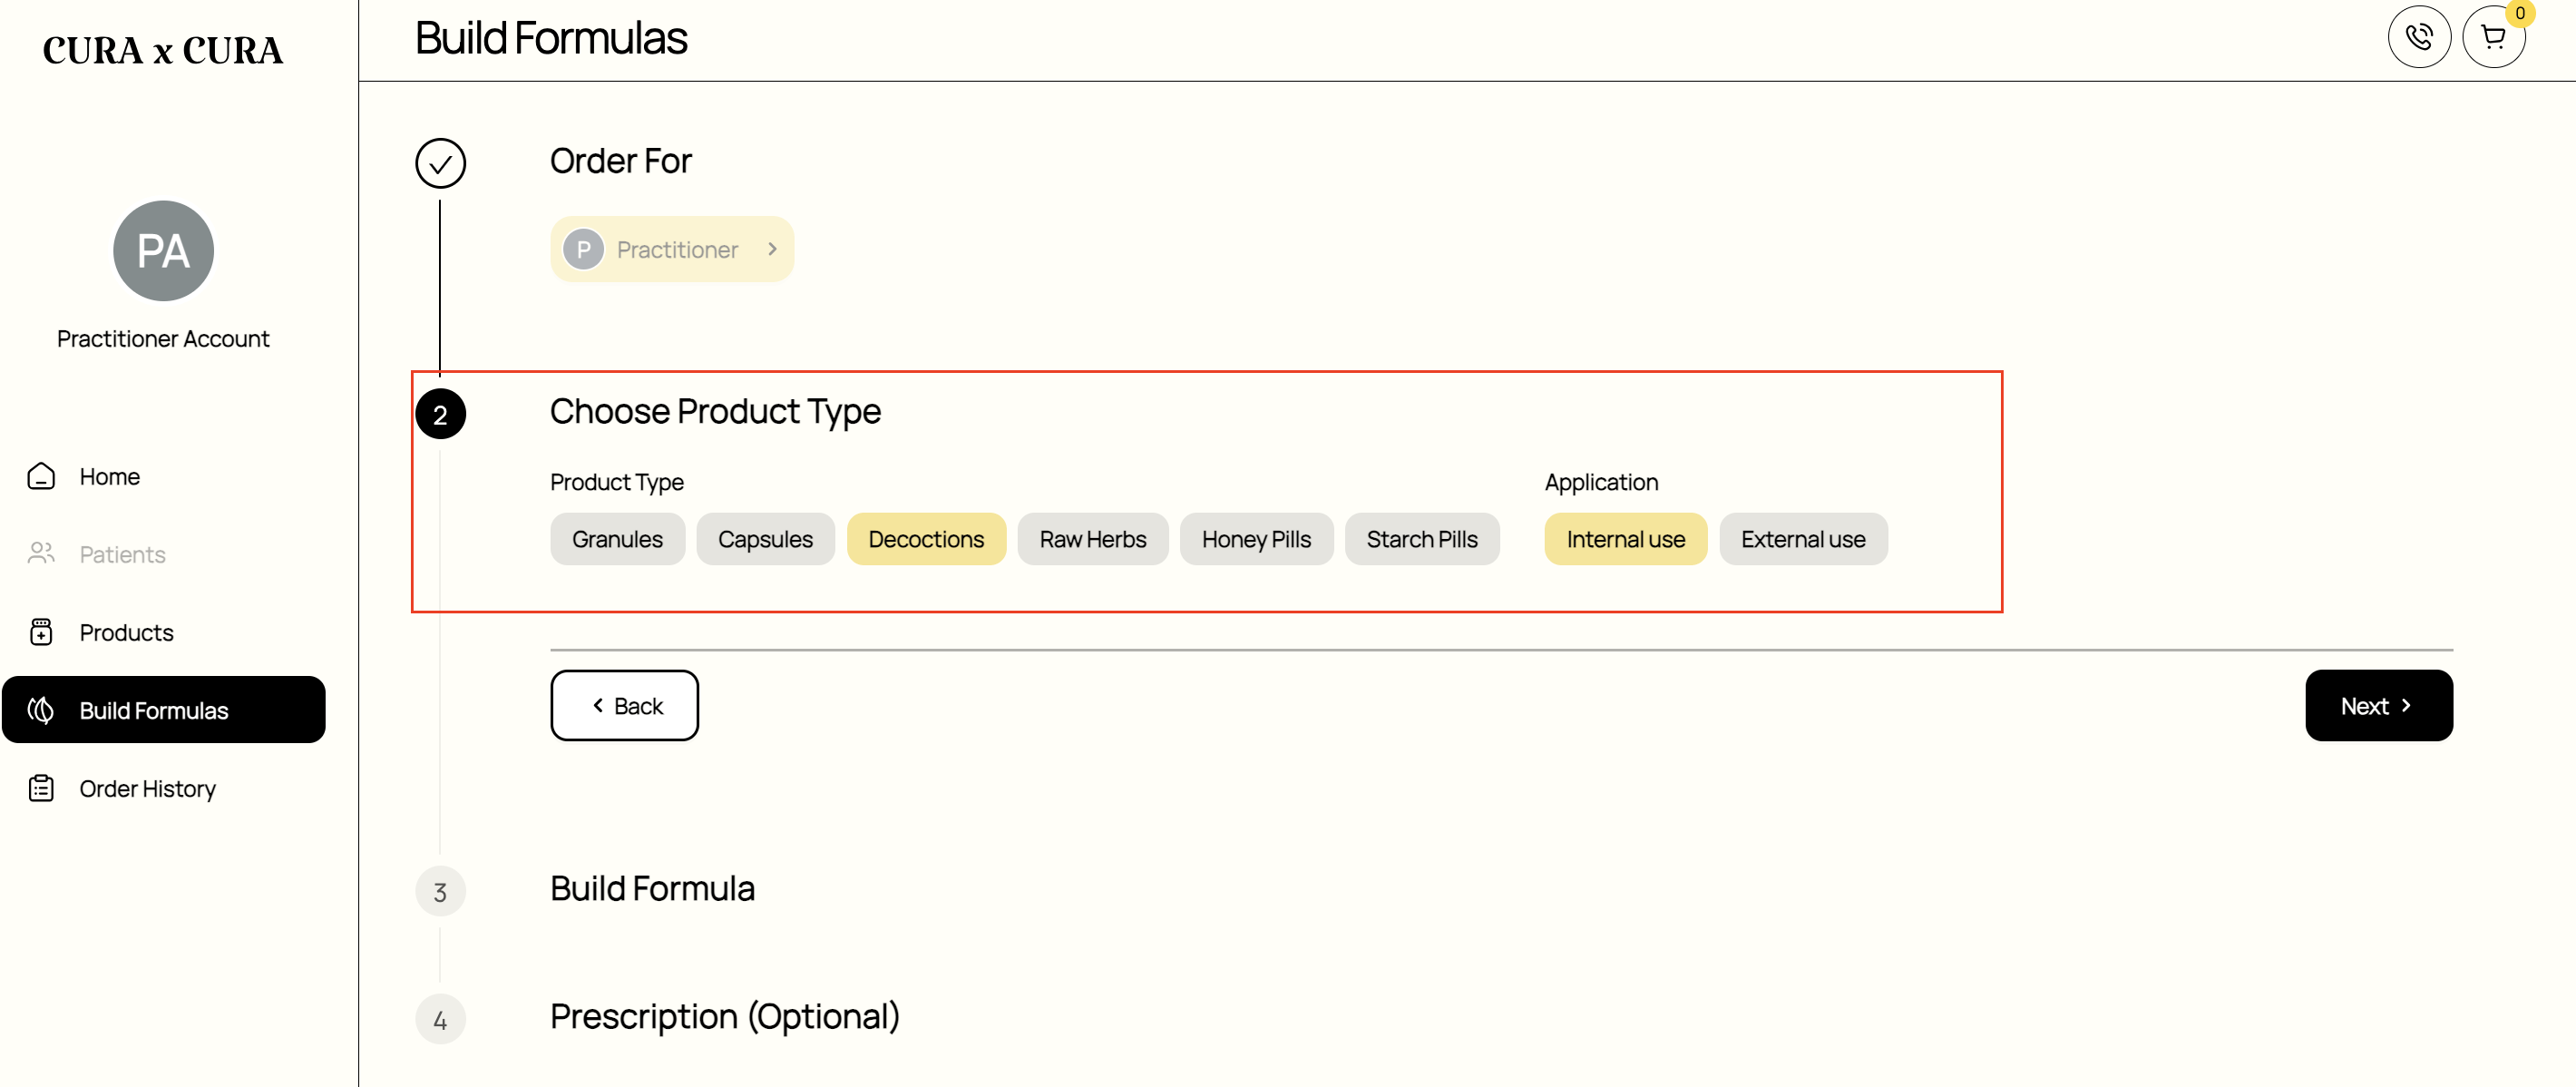Click the Practitioner chip label

(x=677, y=249)
